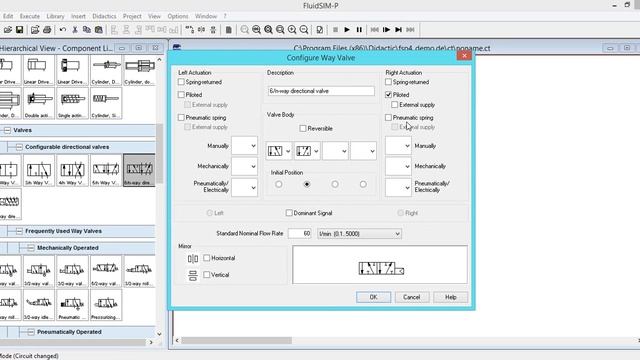Start the simulation with Play
The width and height of the screenshot is (640, 360).
click(347, 30)
